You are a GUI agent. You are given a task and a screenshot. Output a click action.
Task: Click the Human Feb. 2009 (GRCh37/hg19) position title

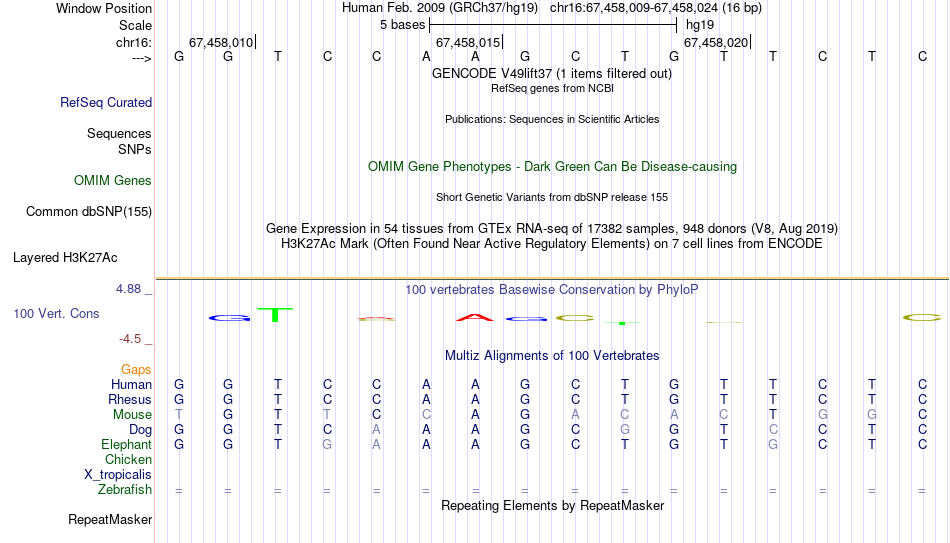click(x=440, y=8)
